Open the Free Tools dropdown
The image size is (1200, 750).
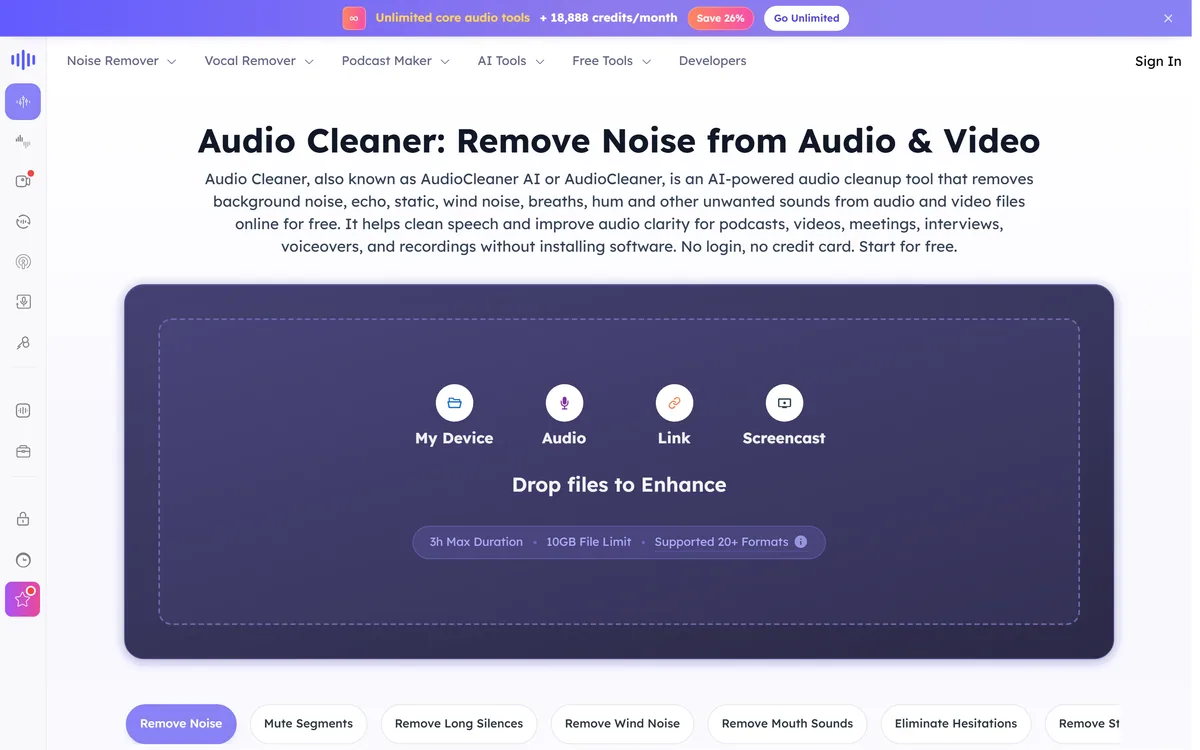click(611, 61)
